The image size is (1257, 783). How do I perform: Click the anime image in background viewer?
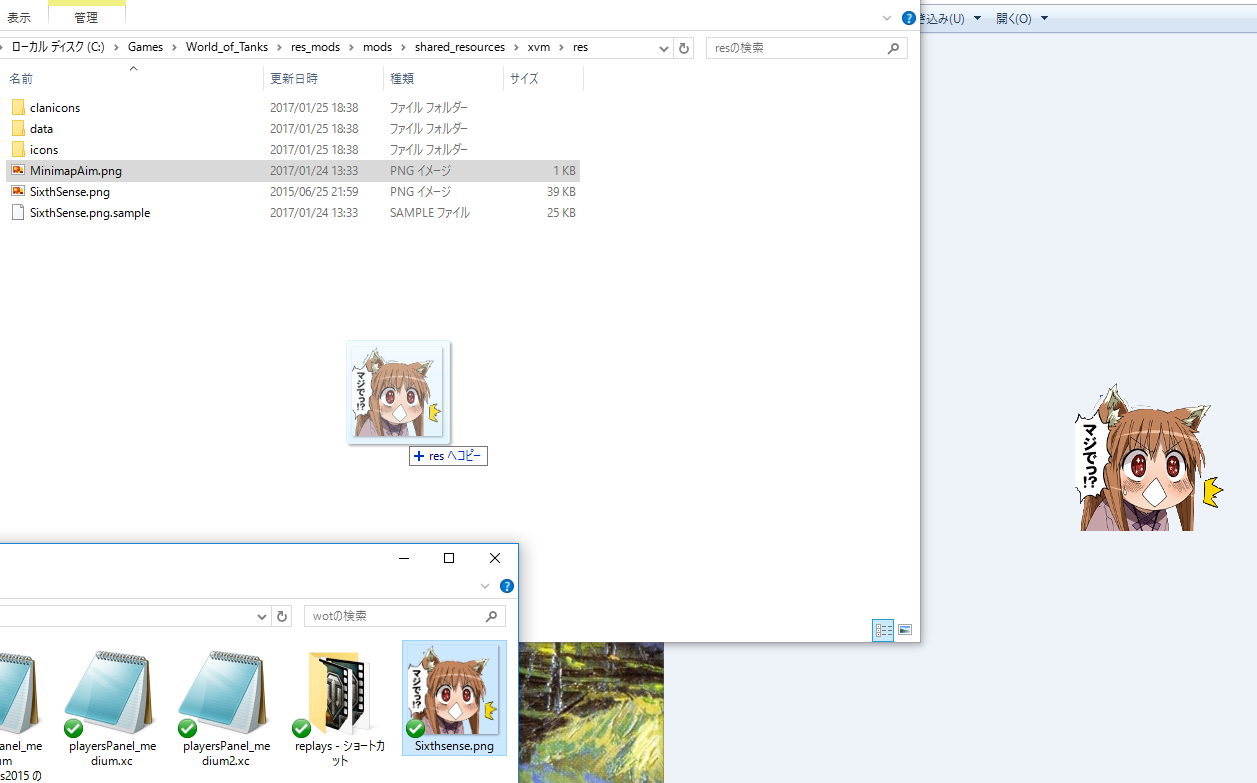[x=1147, y=457]
